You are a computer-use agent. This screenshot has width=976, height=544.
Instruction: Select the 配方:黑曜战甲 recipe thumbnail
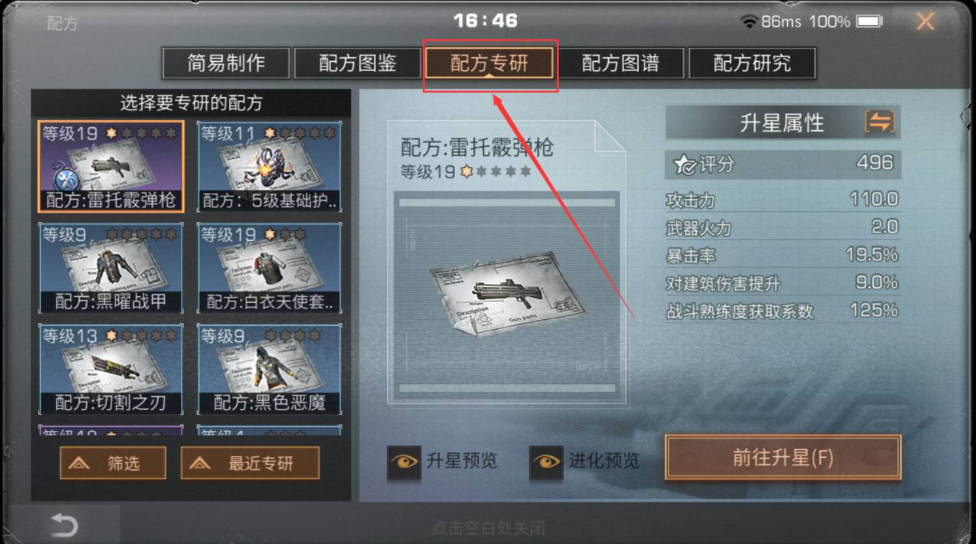coord(111,268)
